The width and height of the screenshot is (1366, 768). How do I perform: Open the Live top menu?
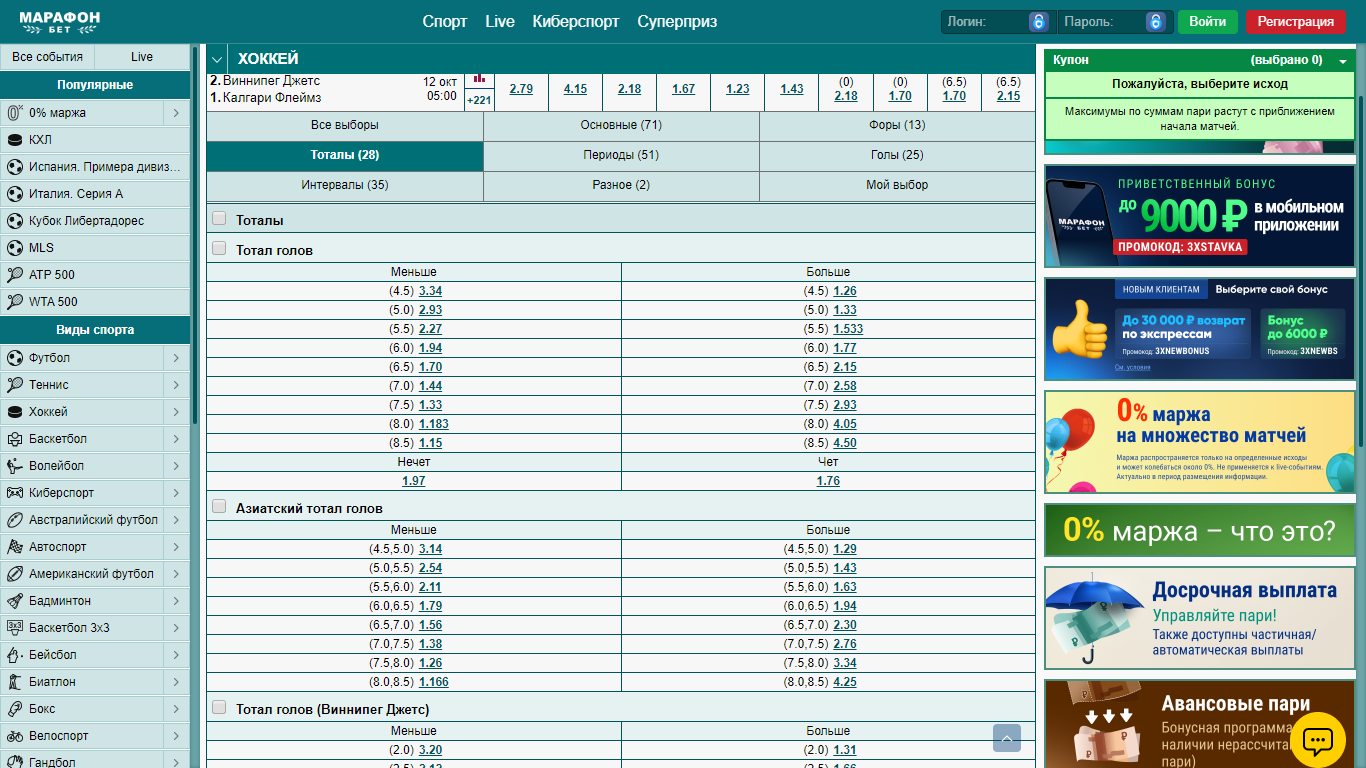500,22
